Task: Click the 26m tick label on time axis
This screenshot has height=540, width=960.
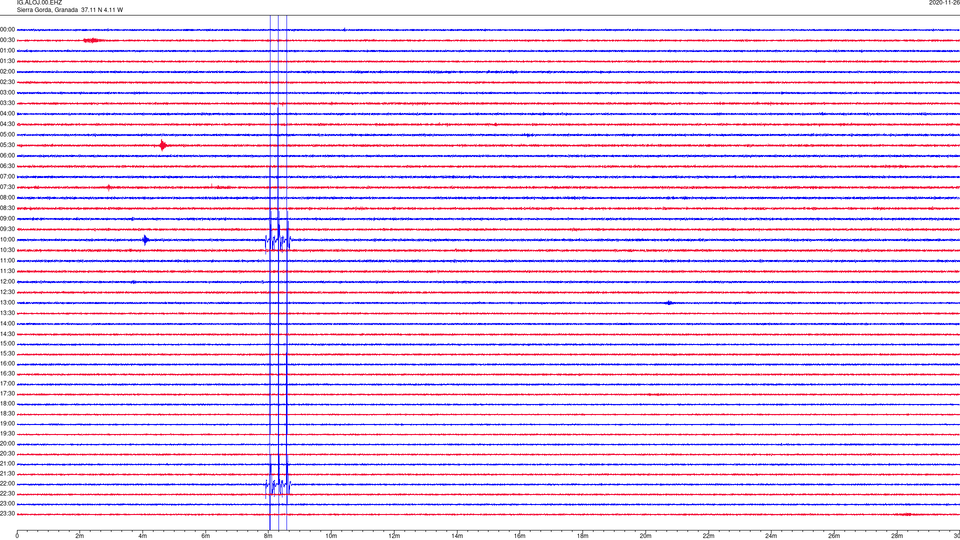Action: click(x=834, y=536)
